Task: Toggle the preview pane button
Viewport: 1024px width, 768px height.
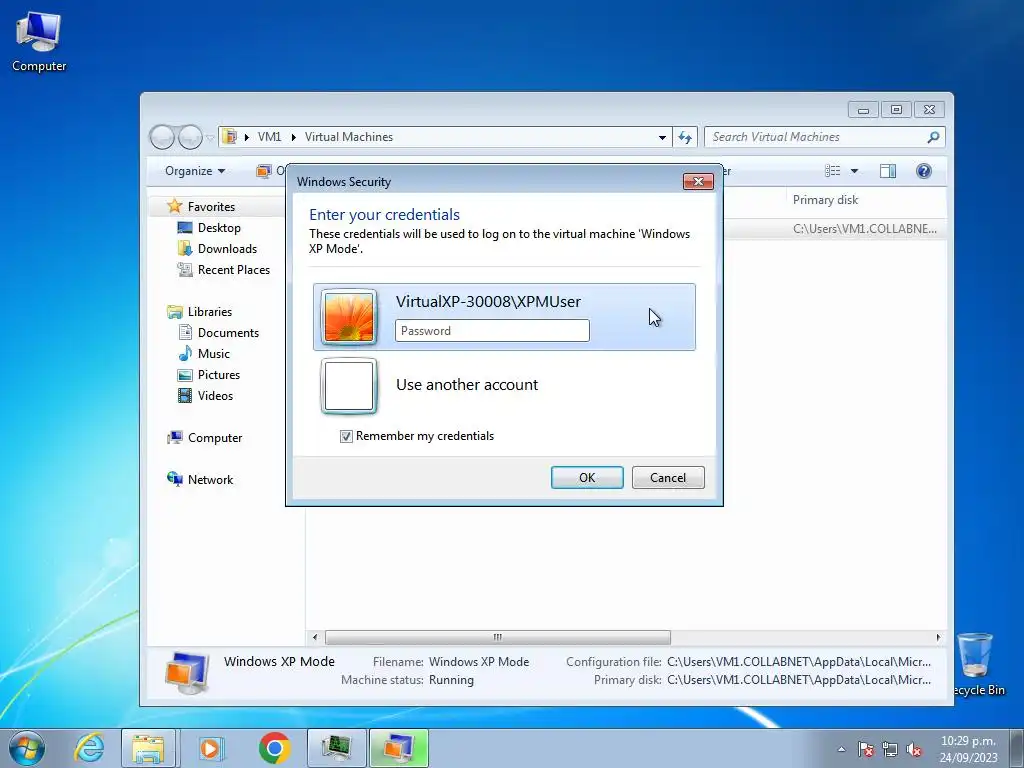Action: point(888,171)
